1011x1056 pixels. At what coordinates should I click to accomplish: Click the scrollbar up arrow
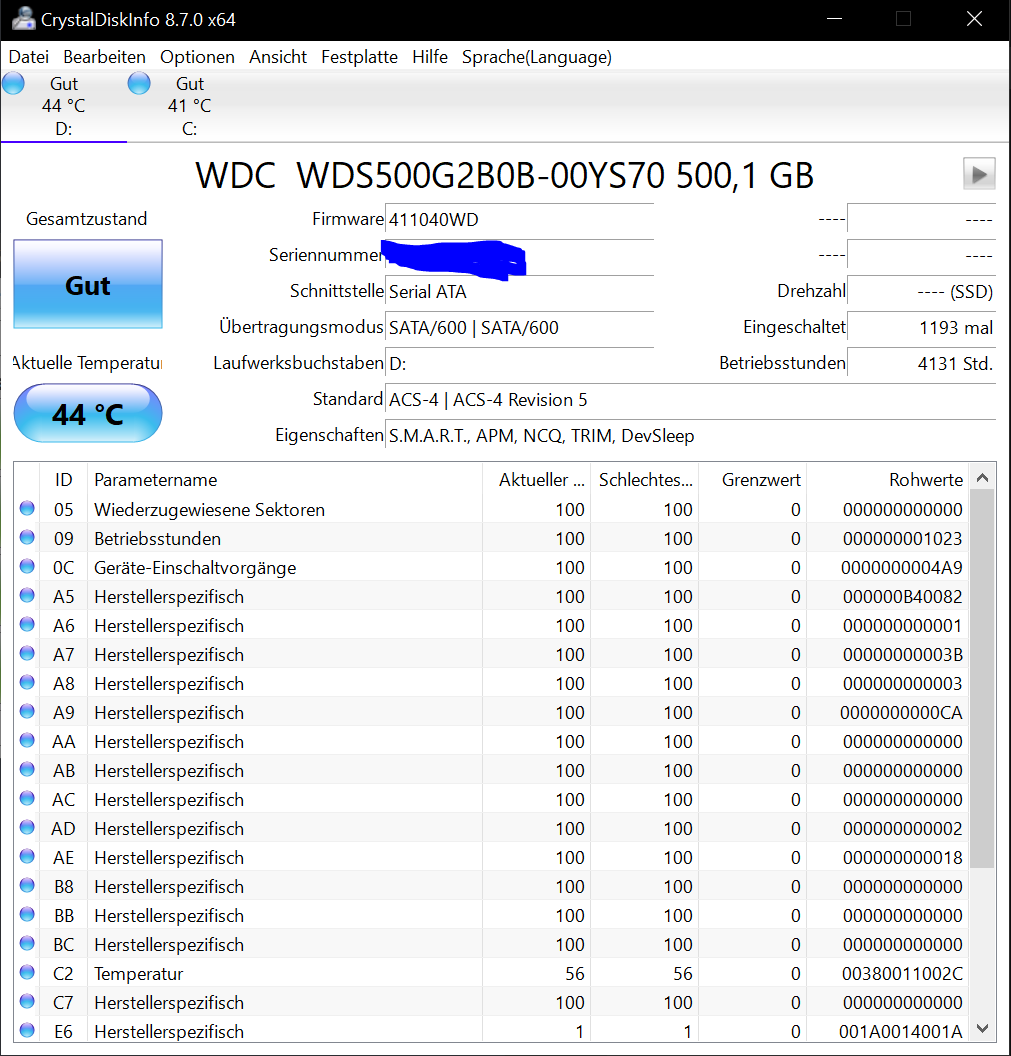982,477
